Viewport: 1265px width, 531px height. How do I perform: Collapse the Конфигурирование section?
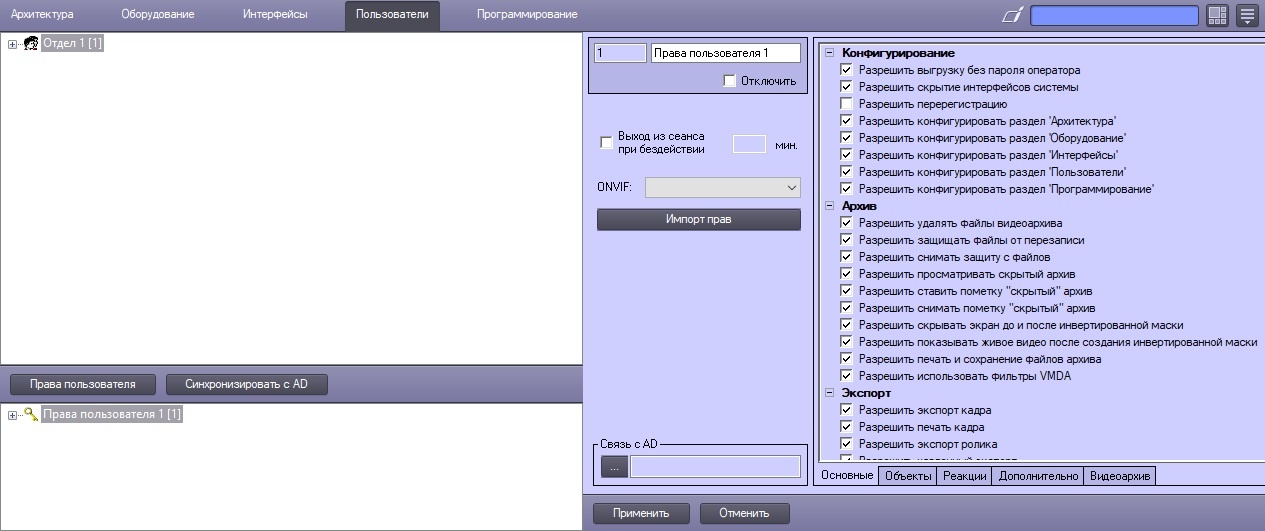coord(828,53)
